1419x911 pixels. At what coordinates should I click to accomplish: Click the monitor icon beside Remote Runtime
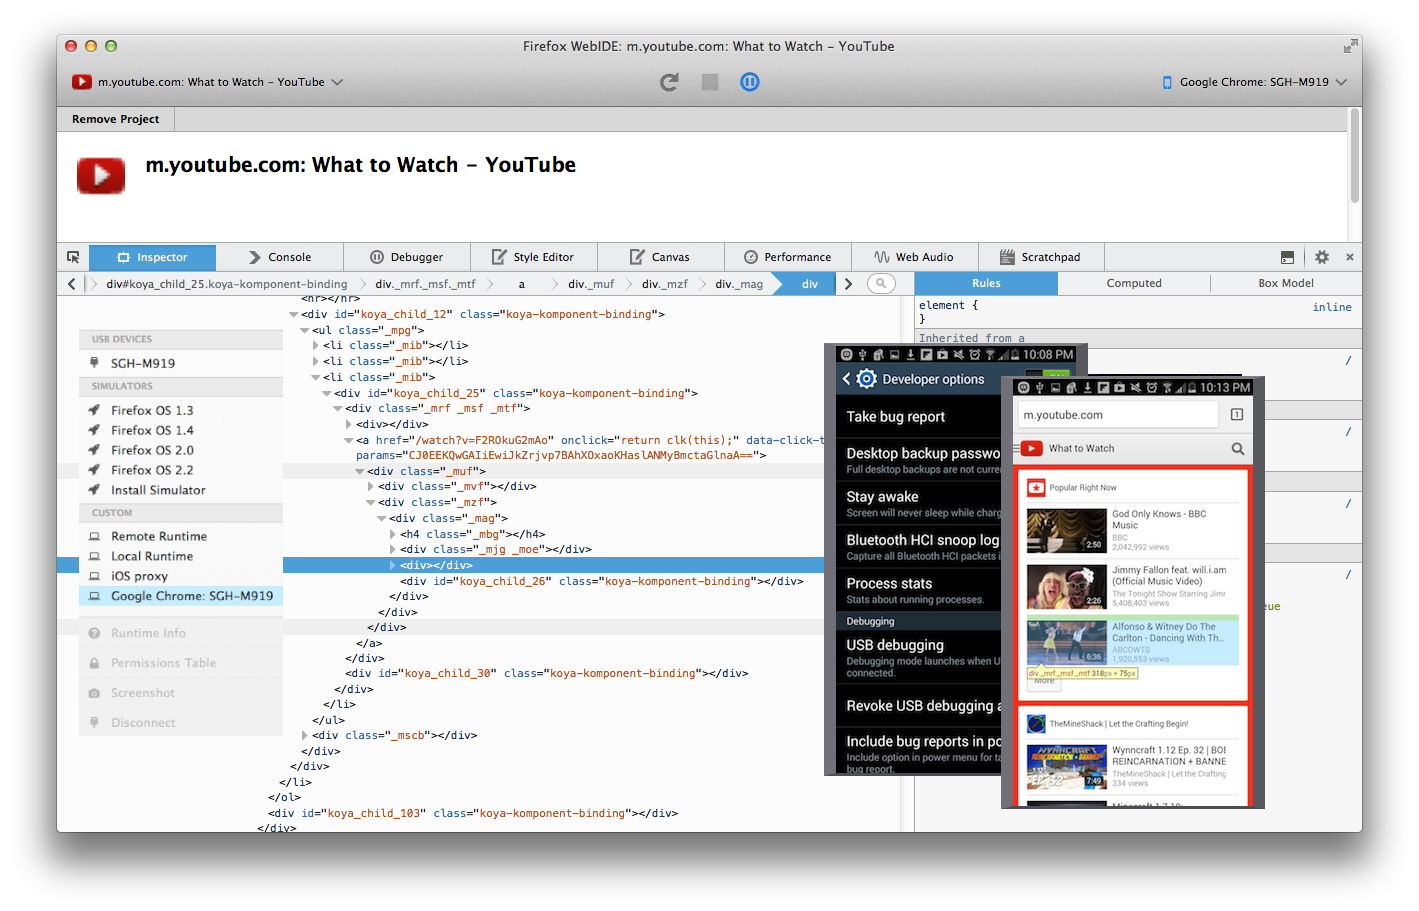[94, 536]
